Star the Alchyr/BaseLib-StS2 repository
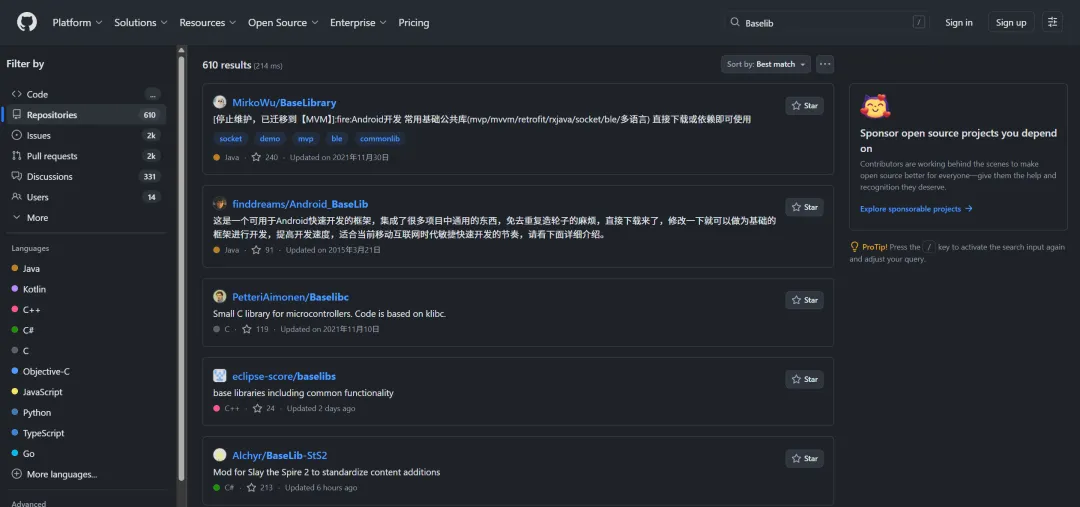 tap(804, 459)
